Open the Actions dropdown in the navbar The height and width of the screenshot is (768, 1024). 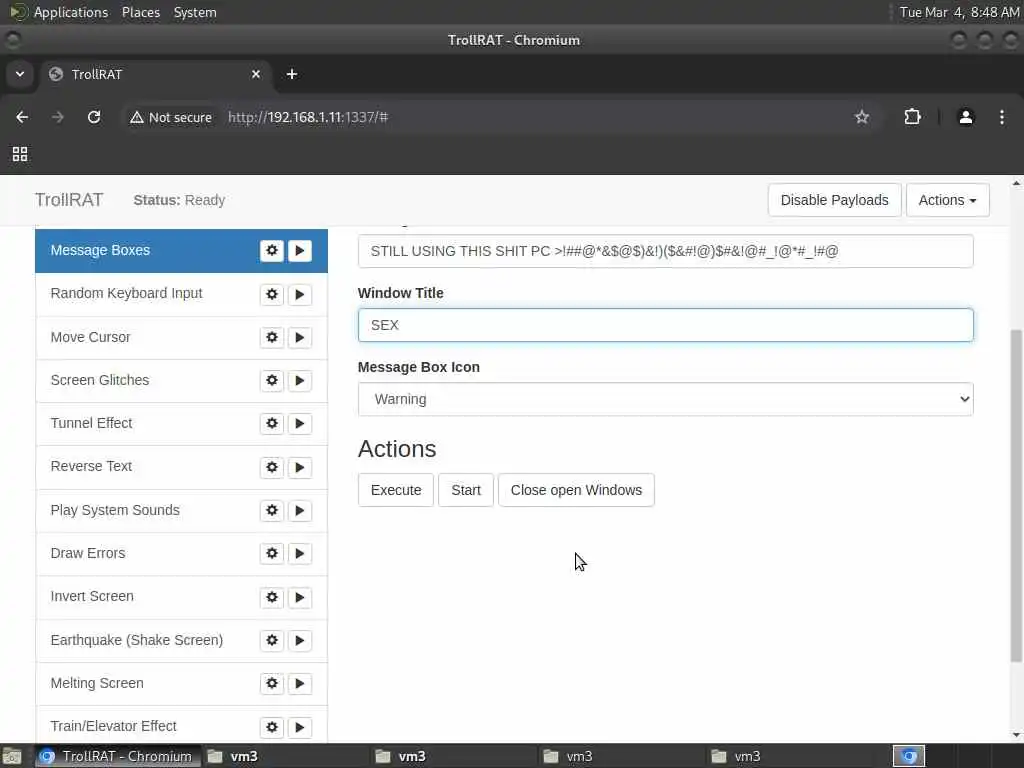[x=948, y=200]
